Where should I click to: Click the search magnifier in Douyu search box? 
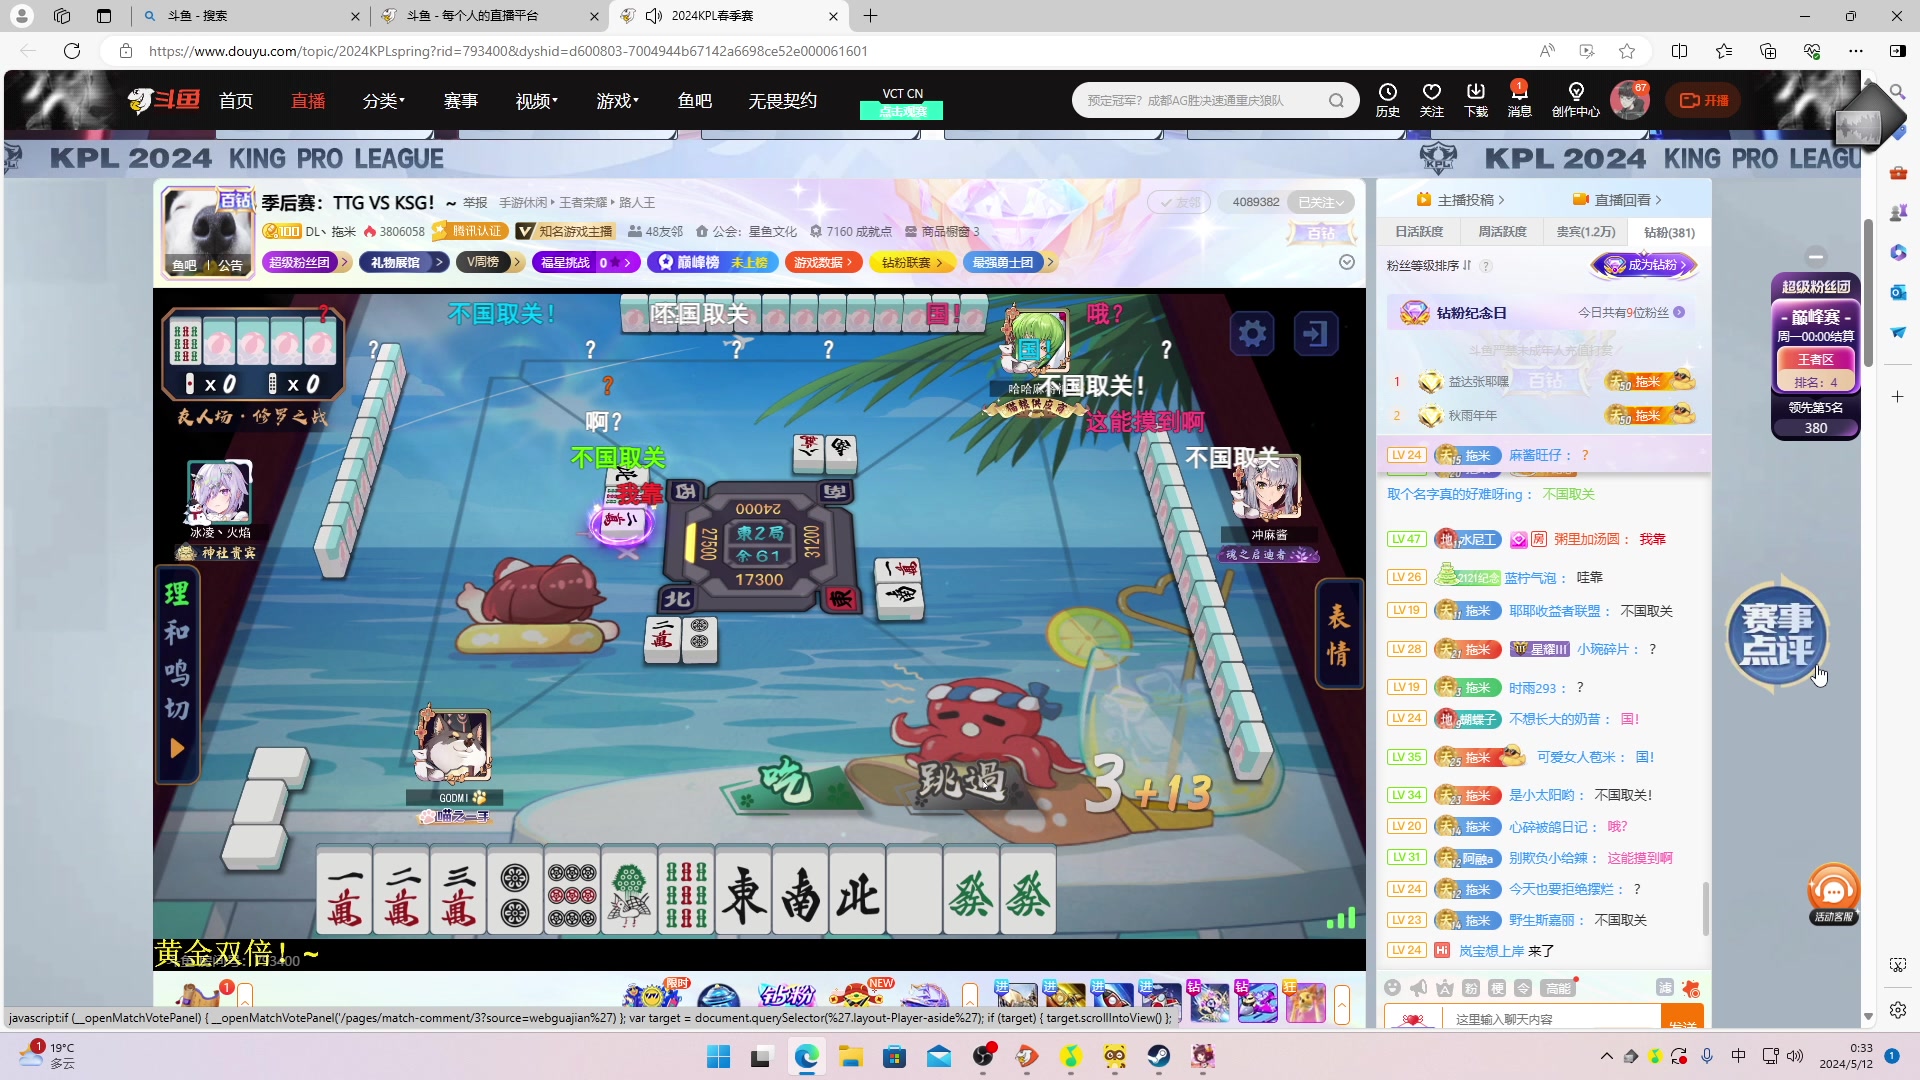[x=1336, y=100]
